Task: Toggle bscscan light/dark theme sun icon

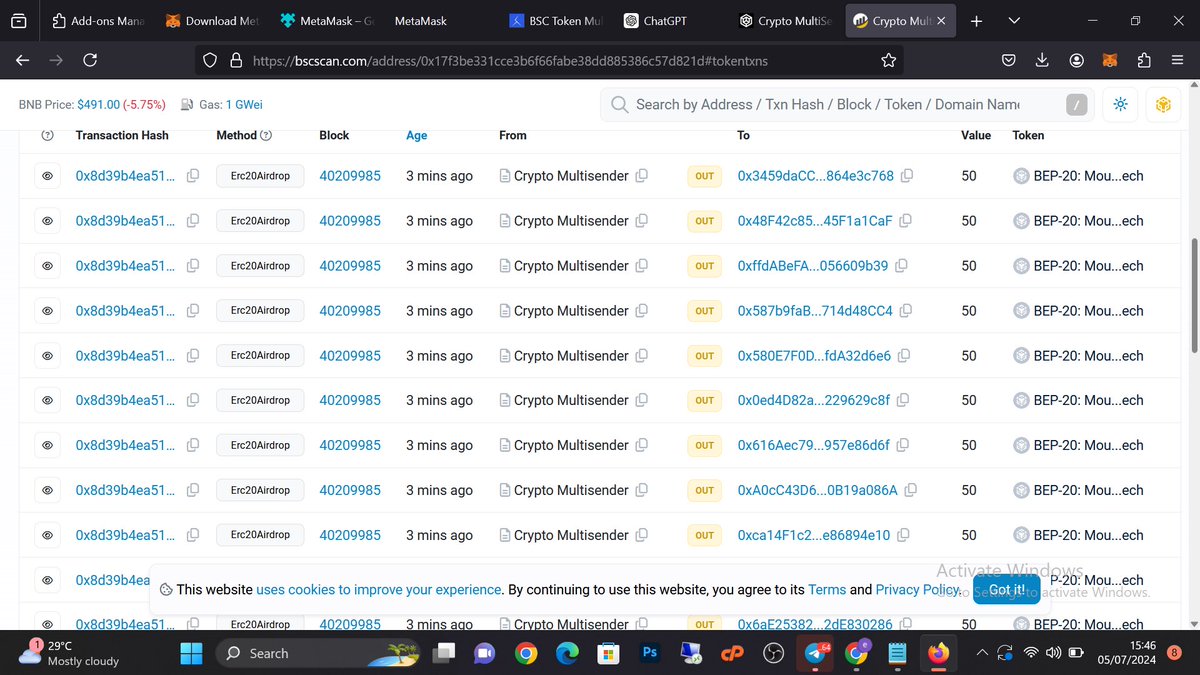Action: [x=1121, y=104]
